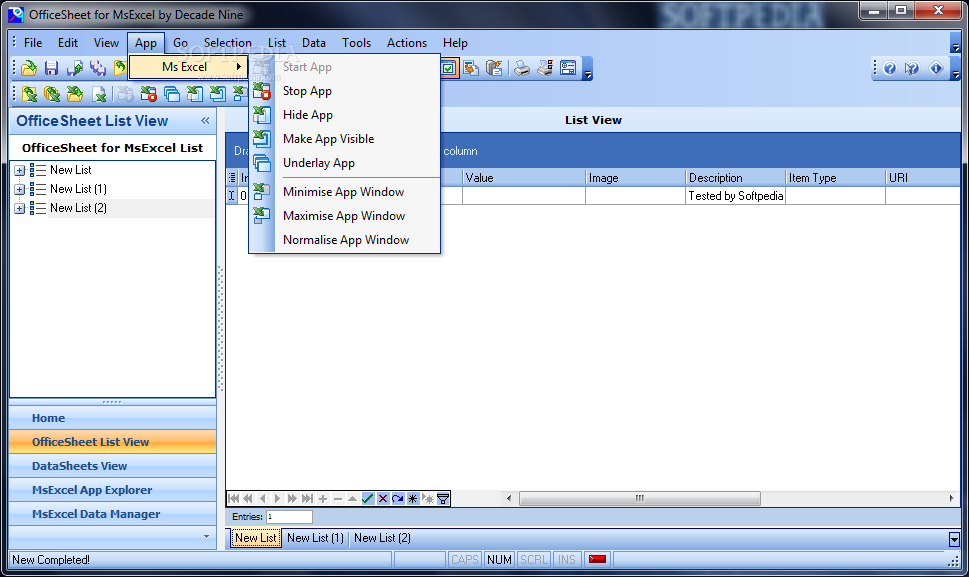Open DataSheets View navigation button
Screen dimensions: 969x577
[112, 466]
